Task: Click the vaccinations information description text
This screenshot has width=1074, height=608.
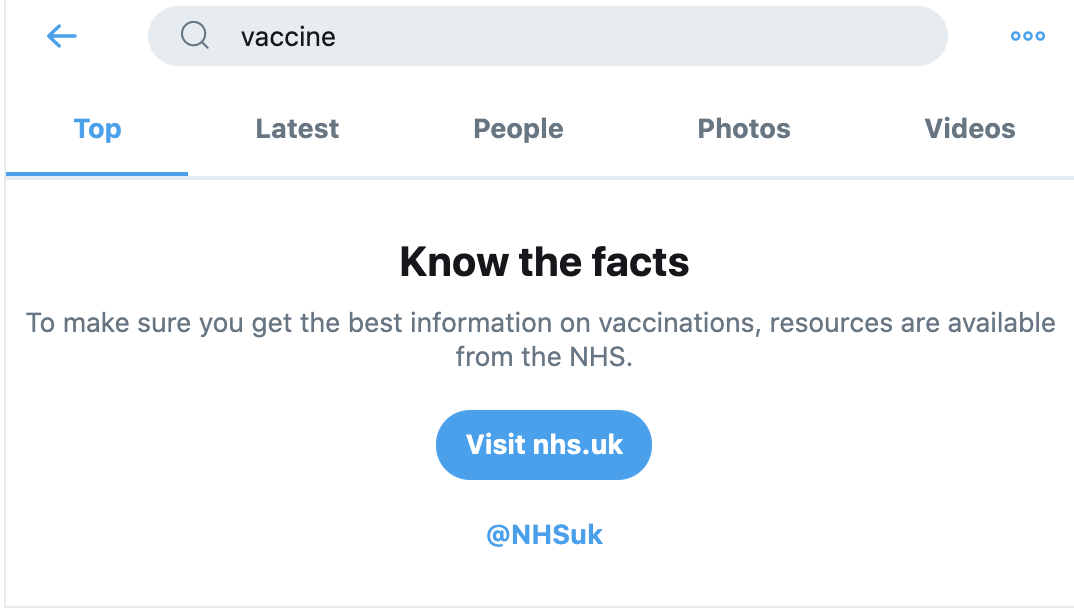Action: [x=540, y=324]
